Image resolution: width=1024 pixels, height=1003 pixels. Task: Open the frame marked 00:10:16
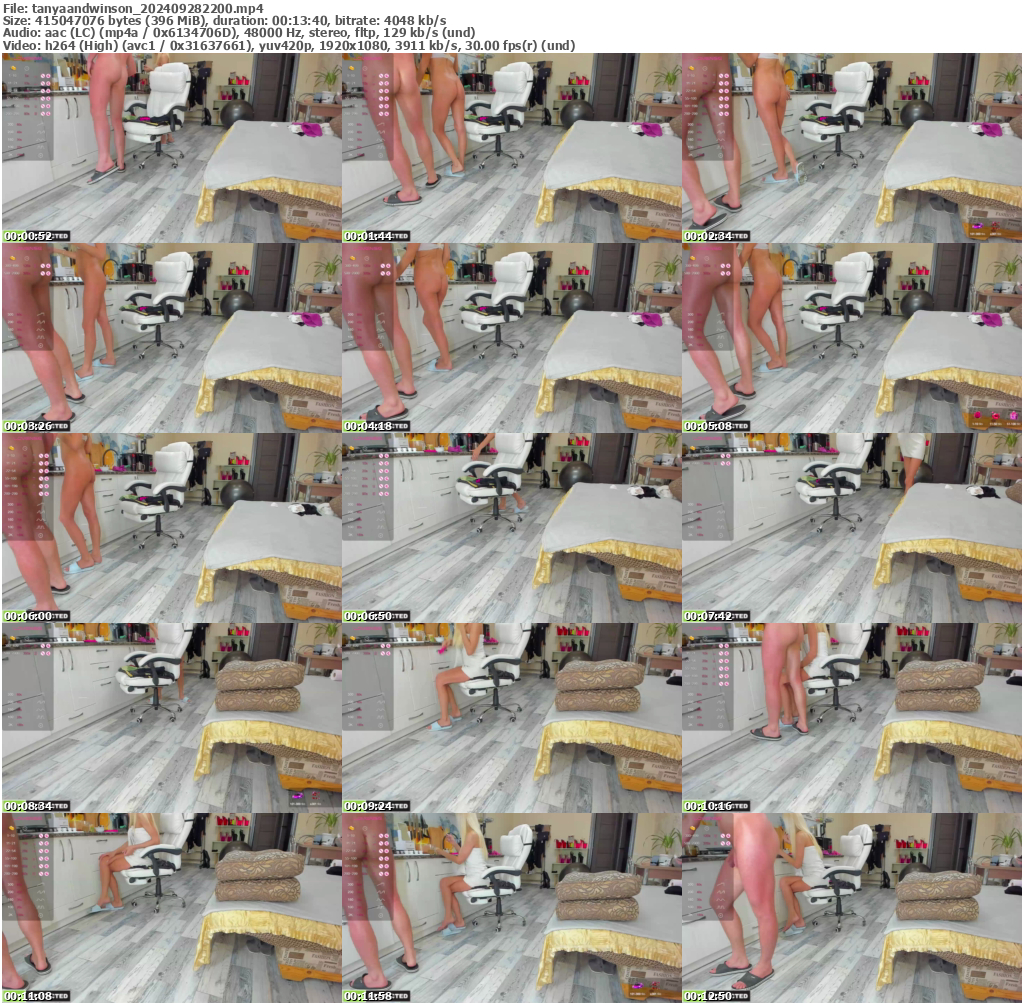(x=852, y=718)
